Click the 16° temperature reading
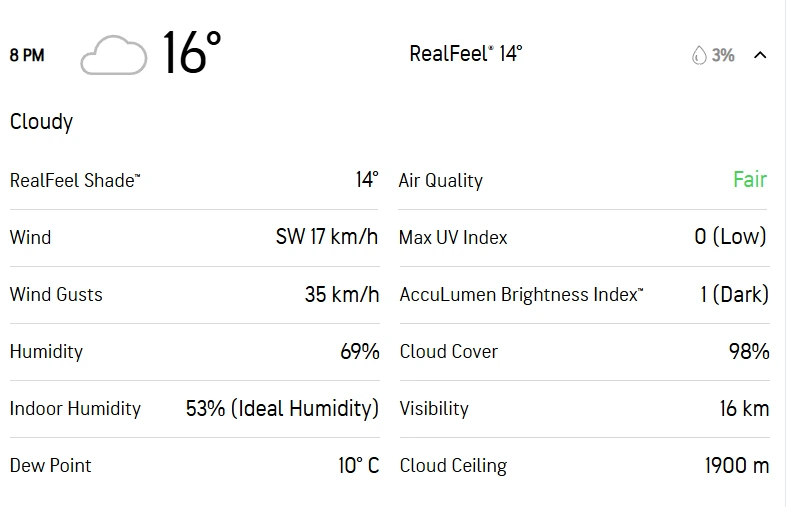 click(191, 53)
